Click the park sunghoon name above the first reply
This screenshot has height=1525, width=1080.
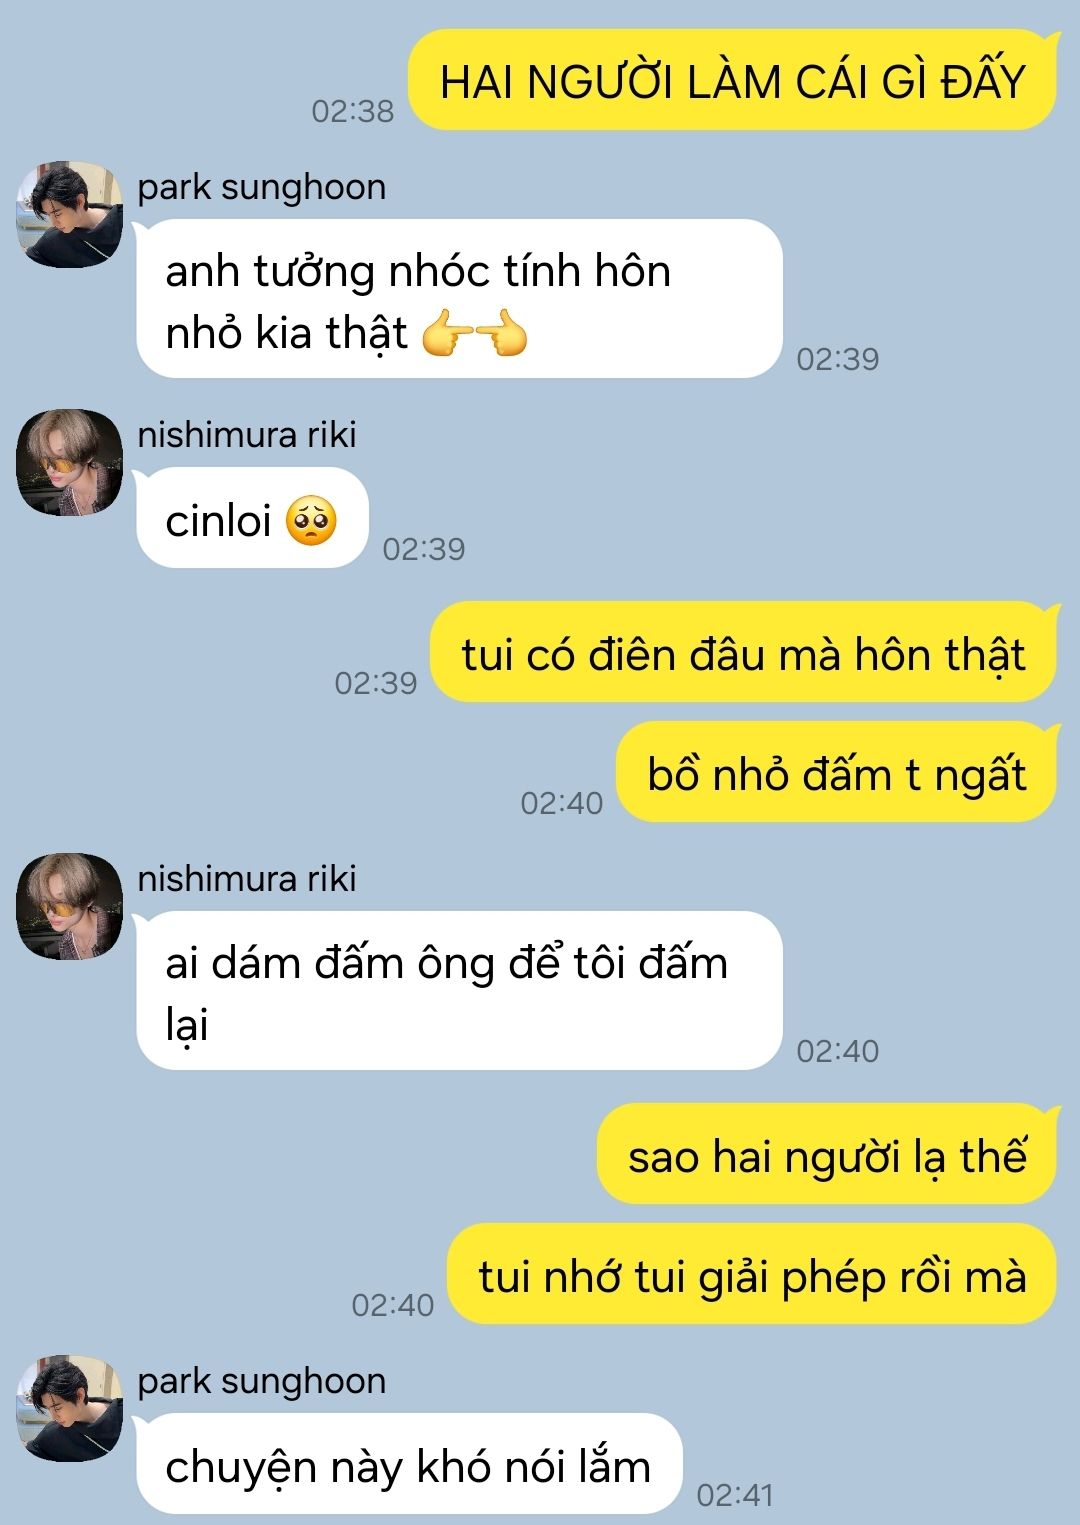click(262, 187)
